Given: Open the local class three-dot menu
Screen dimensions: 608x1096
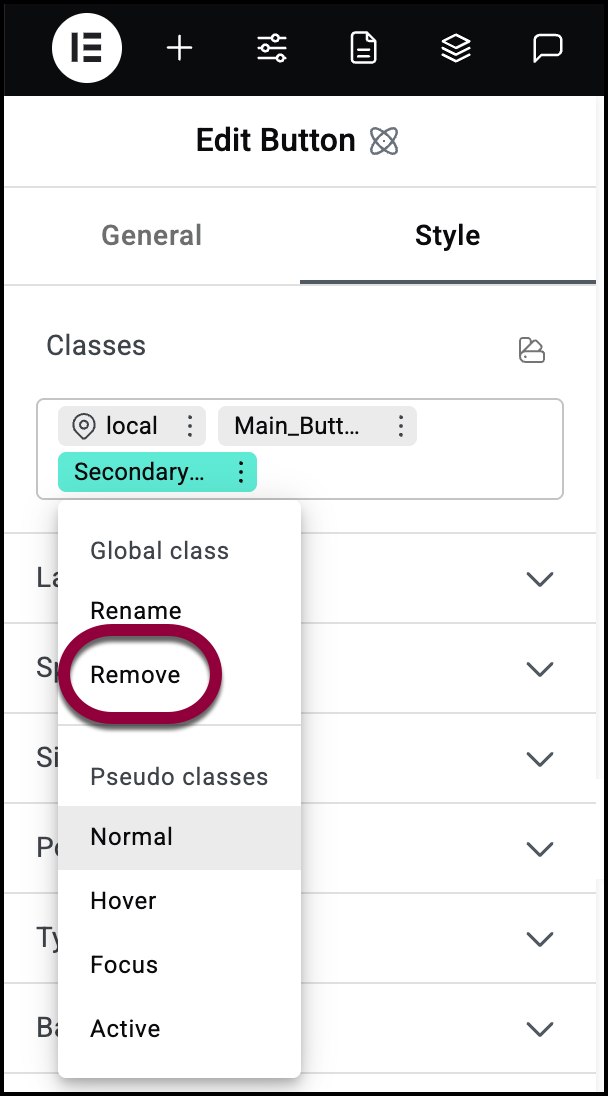Looking at the screenshot, I should pyautogui.click(x=190, y=426).
